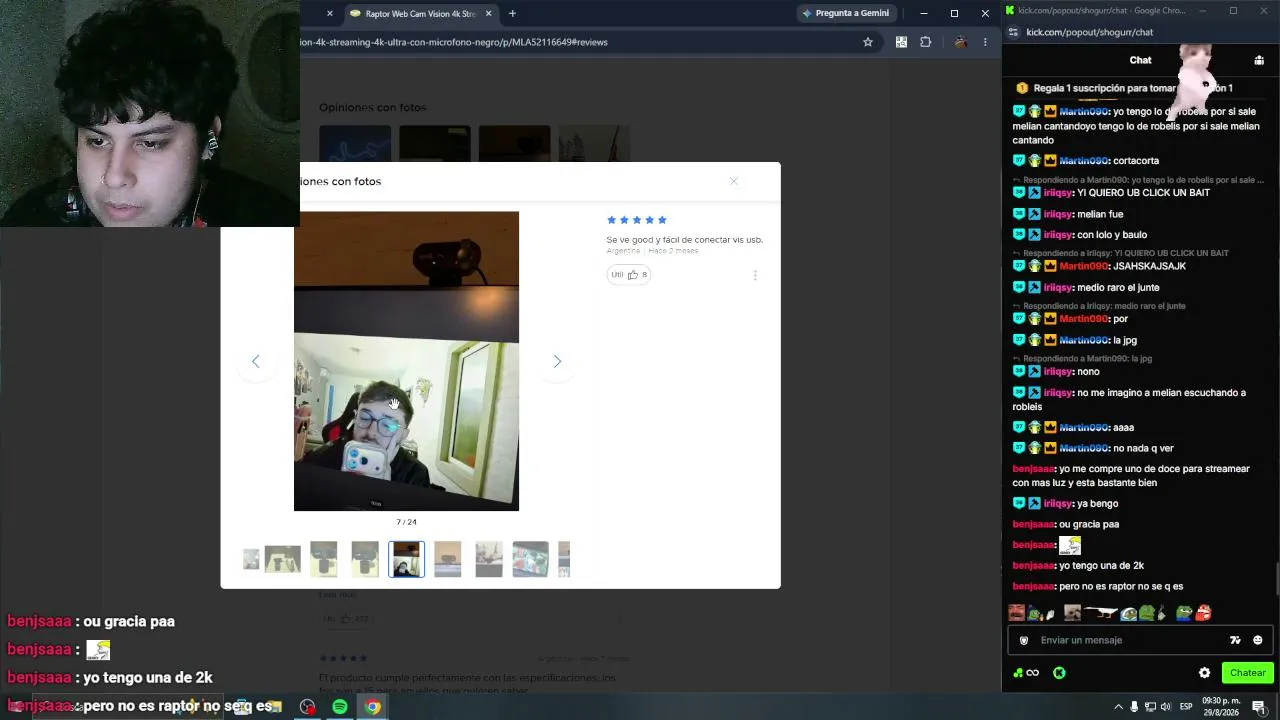Open the Chrome extensions puzzle menu

tap(925, 42)
